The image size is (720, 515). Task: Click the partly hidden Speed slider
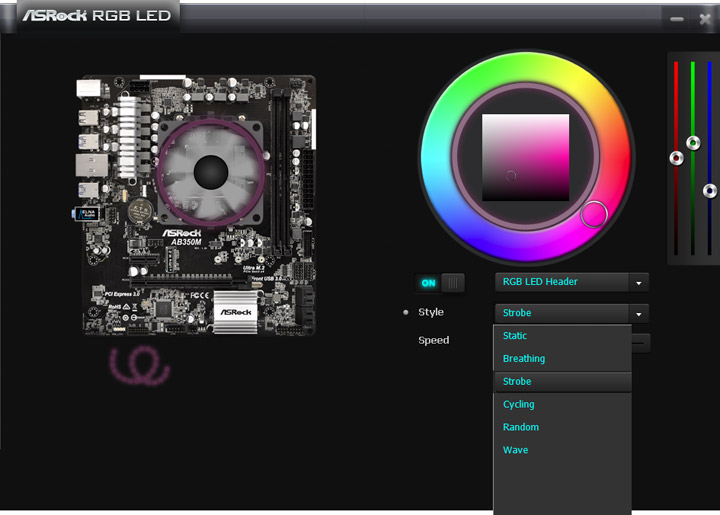(641, 343)
